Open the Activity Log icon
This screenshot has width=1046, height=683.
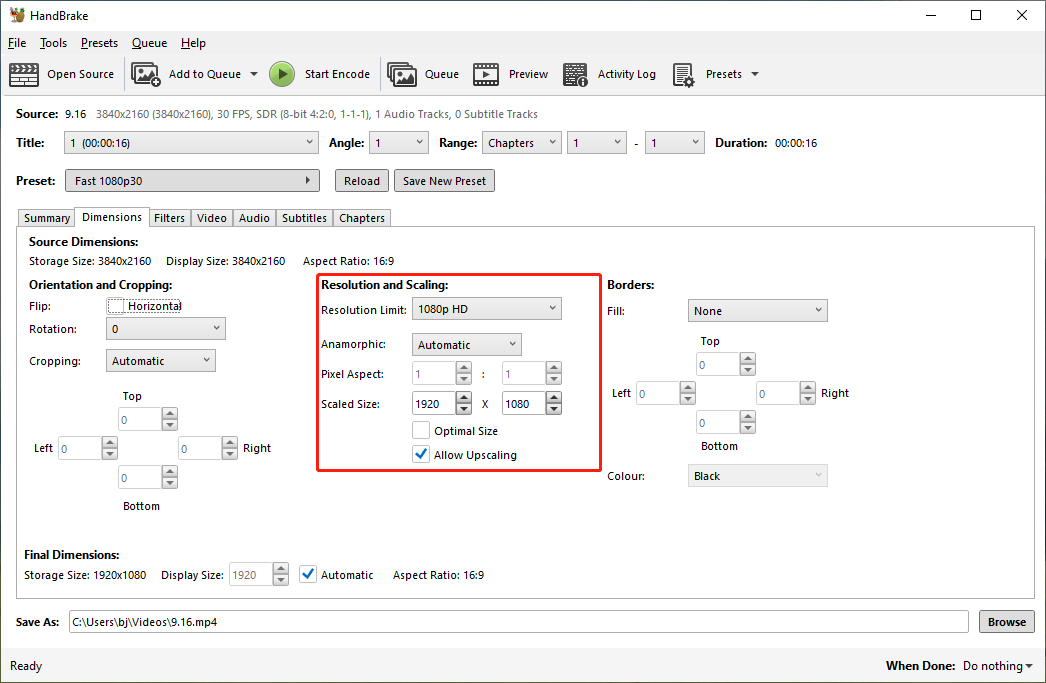575,74
